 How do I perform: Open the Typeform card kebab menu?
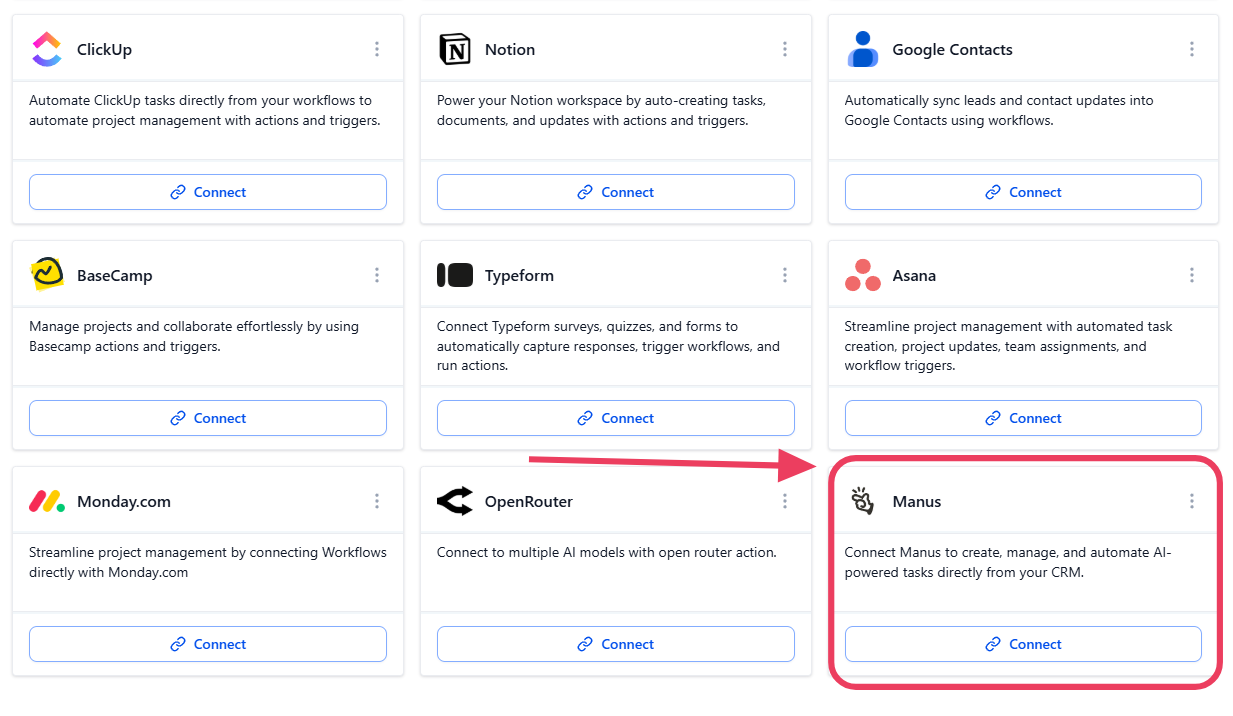point(785,275)
